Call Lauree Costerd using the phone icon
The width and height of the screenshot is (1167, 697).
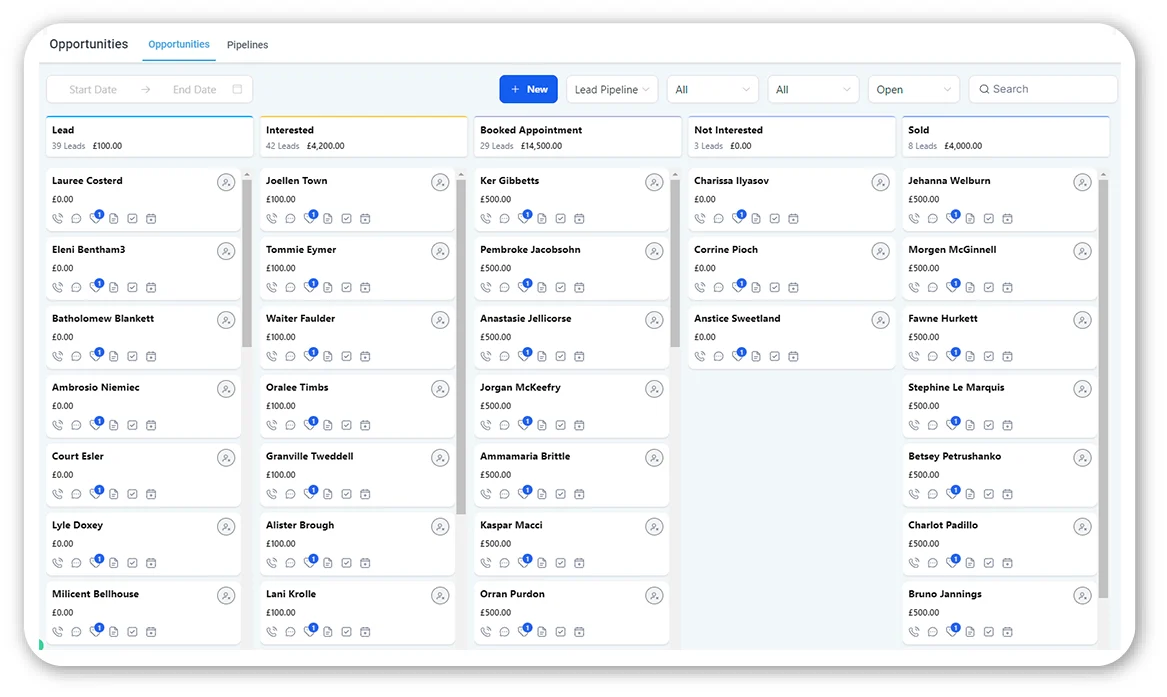(57, 219)
